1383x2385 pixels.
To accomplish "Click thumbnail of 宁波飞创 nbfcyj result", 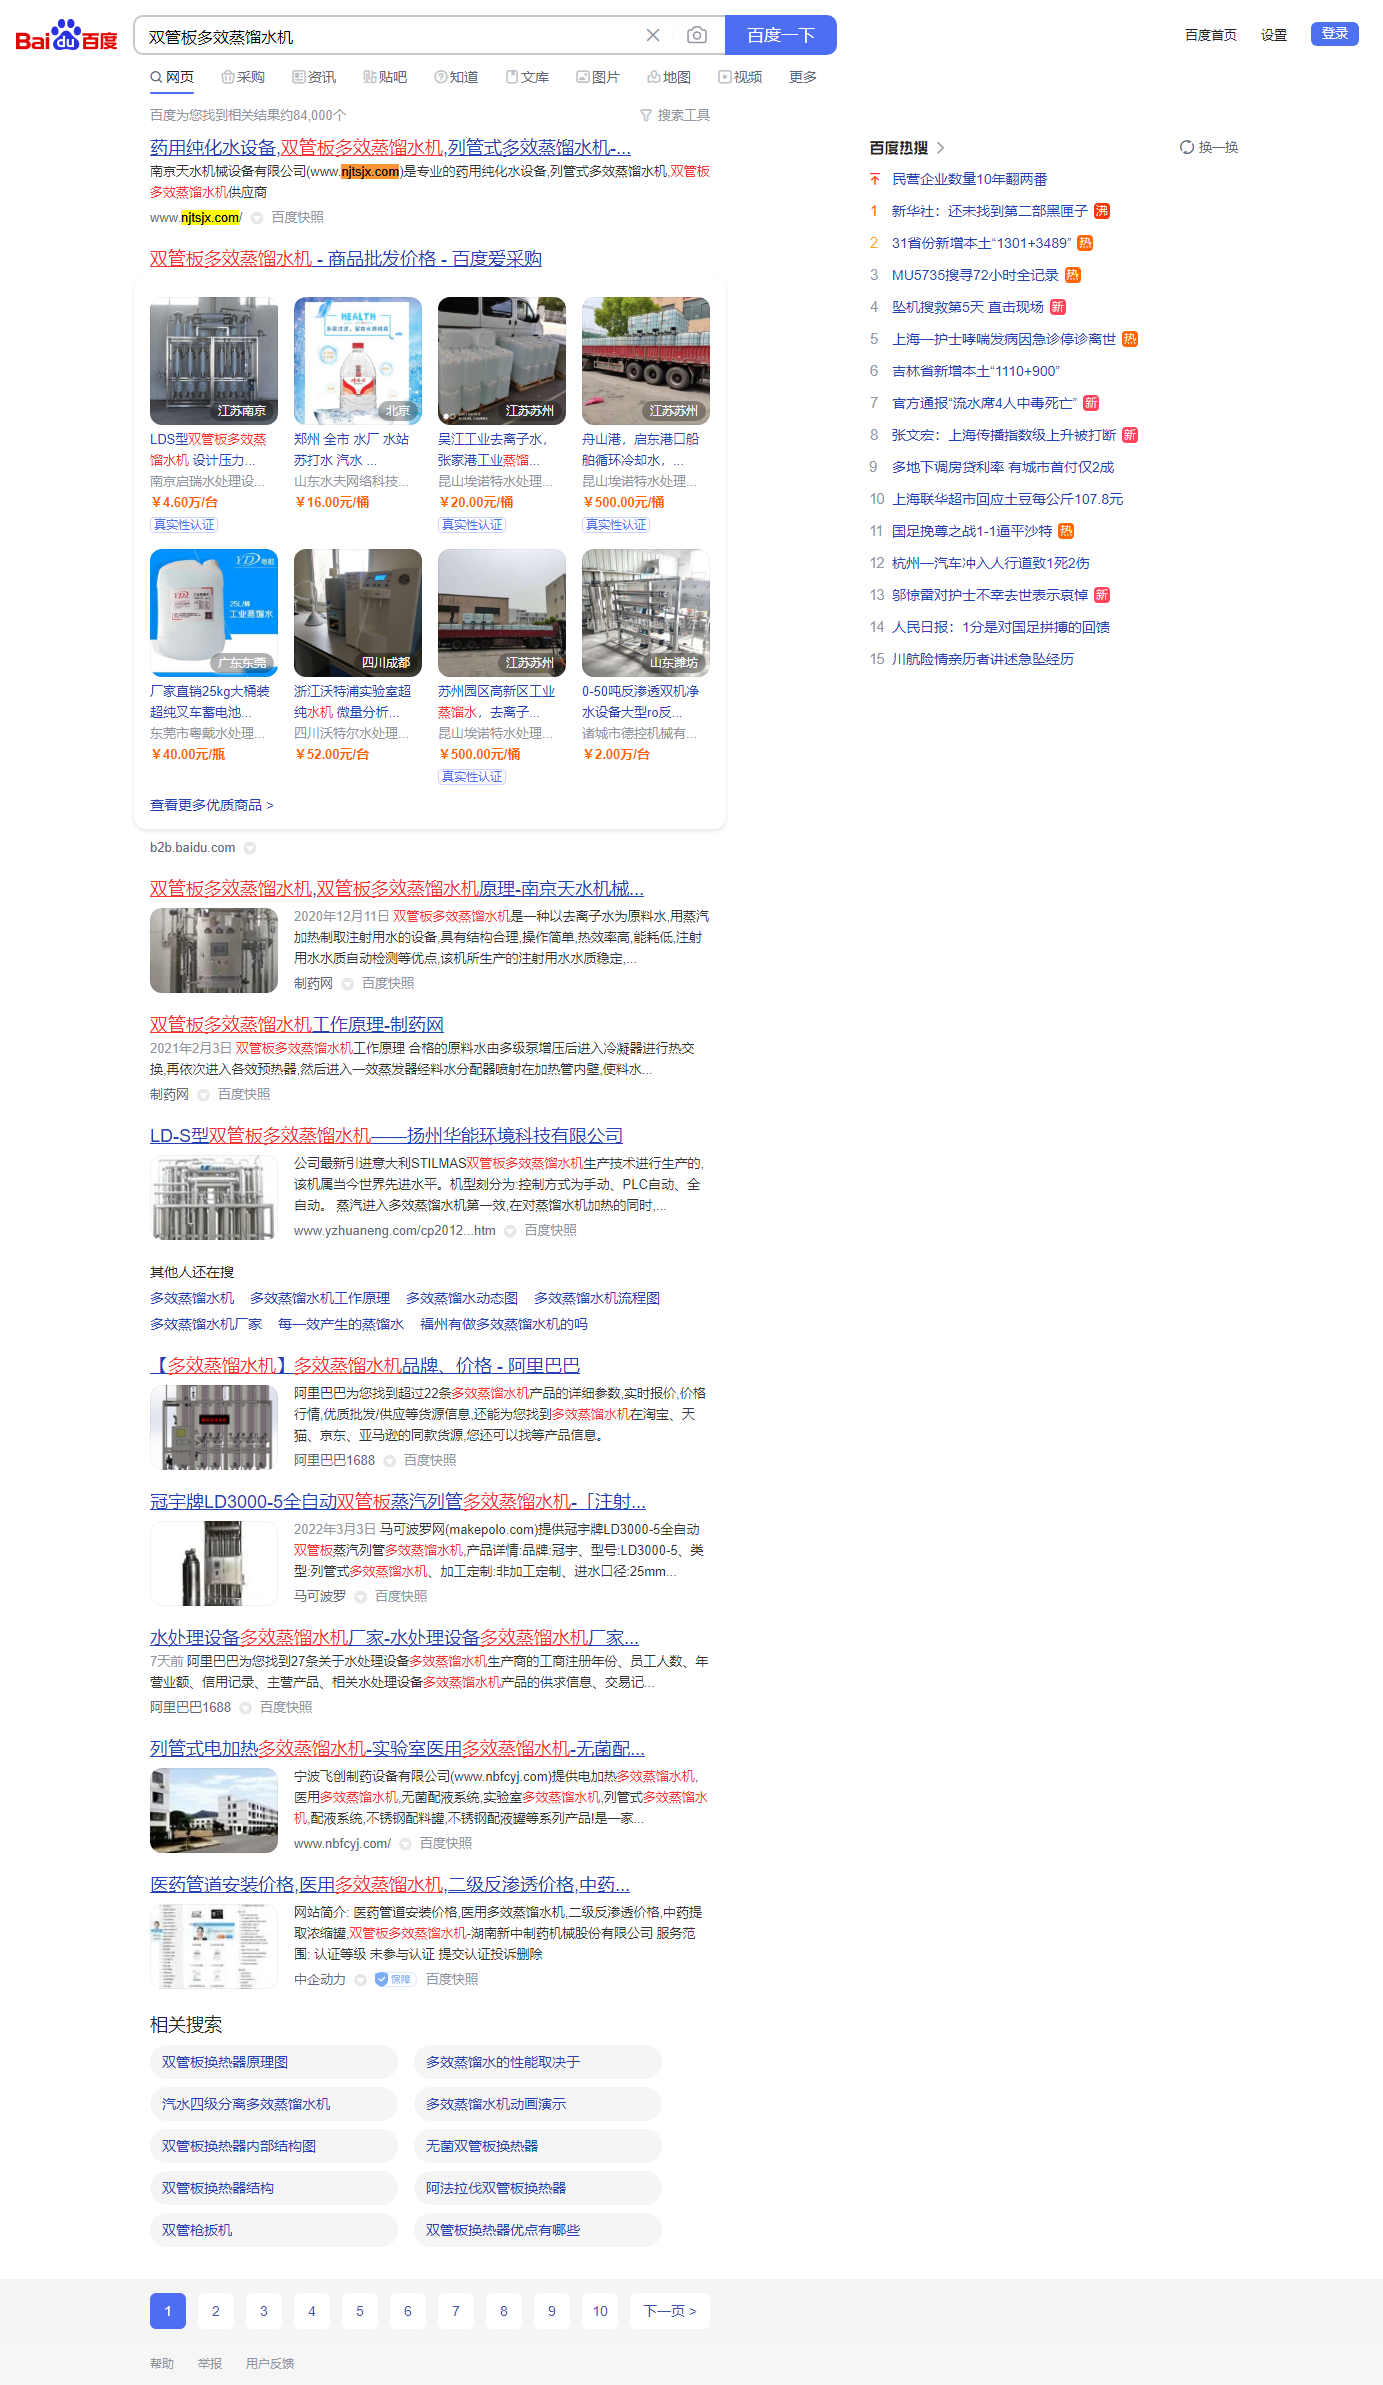I will [x=214, y=1810].
